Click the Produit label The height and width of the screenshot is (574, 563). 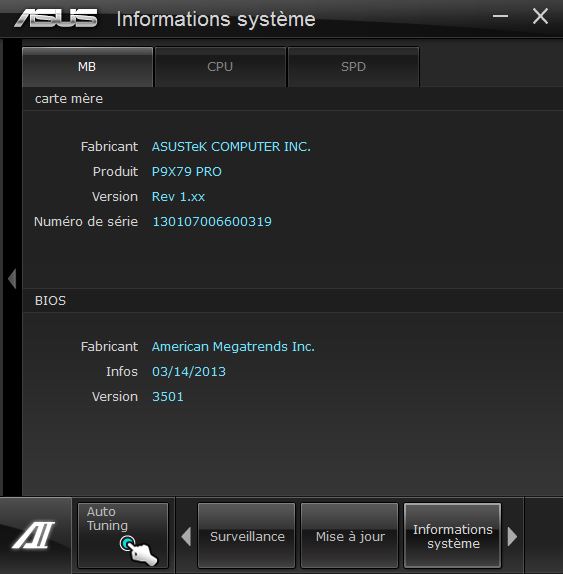(x=115, y=172)
